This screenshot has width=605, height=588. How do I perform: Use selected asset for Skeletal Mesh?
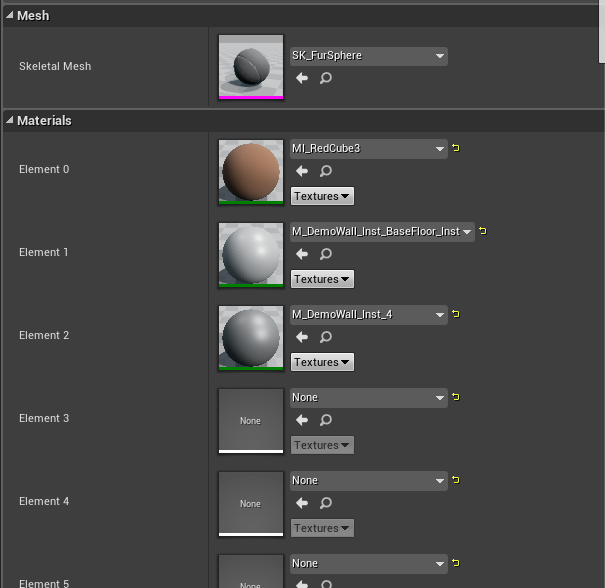click(302, 78)
